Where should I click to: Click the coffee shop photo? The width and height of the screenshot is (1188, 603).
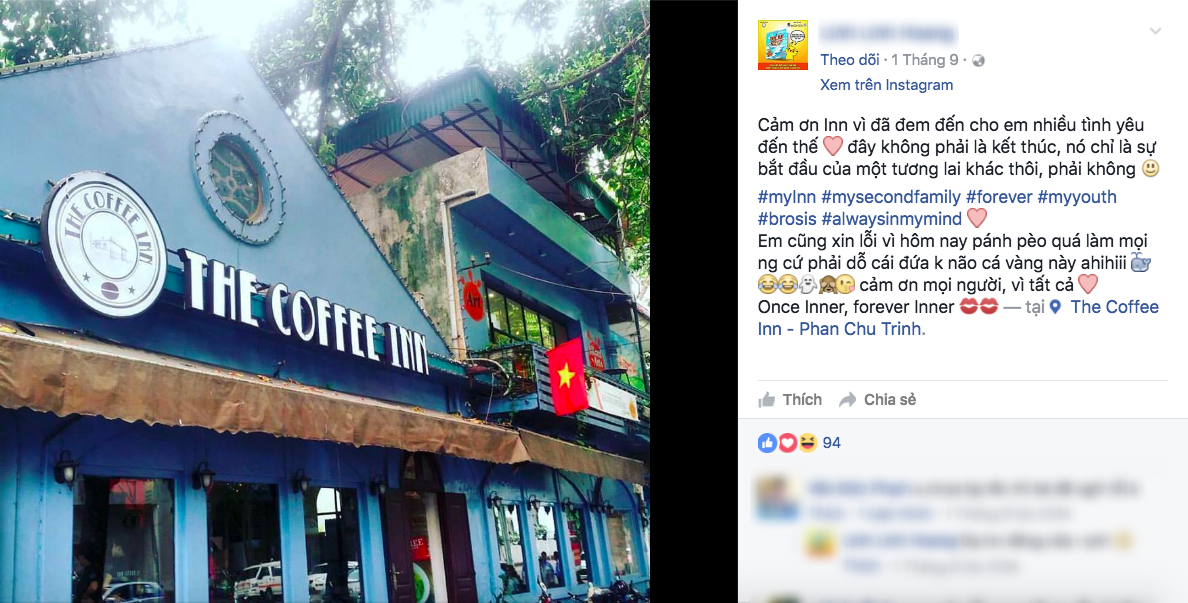(324, 302)
